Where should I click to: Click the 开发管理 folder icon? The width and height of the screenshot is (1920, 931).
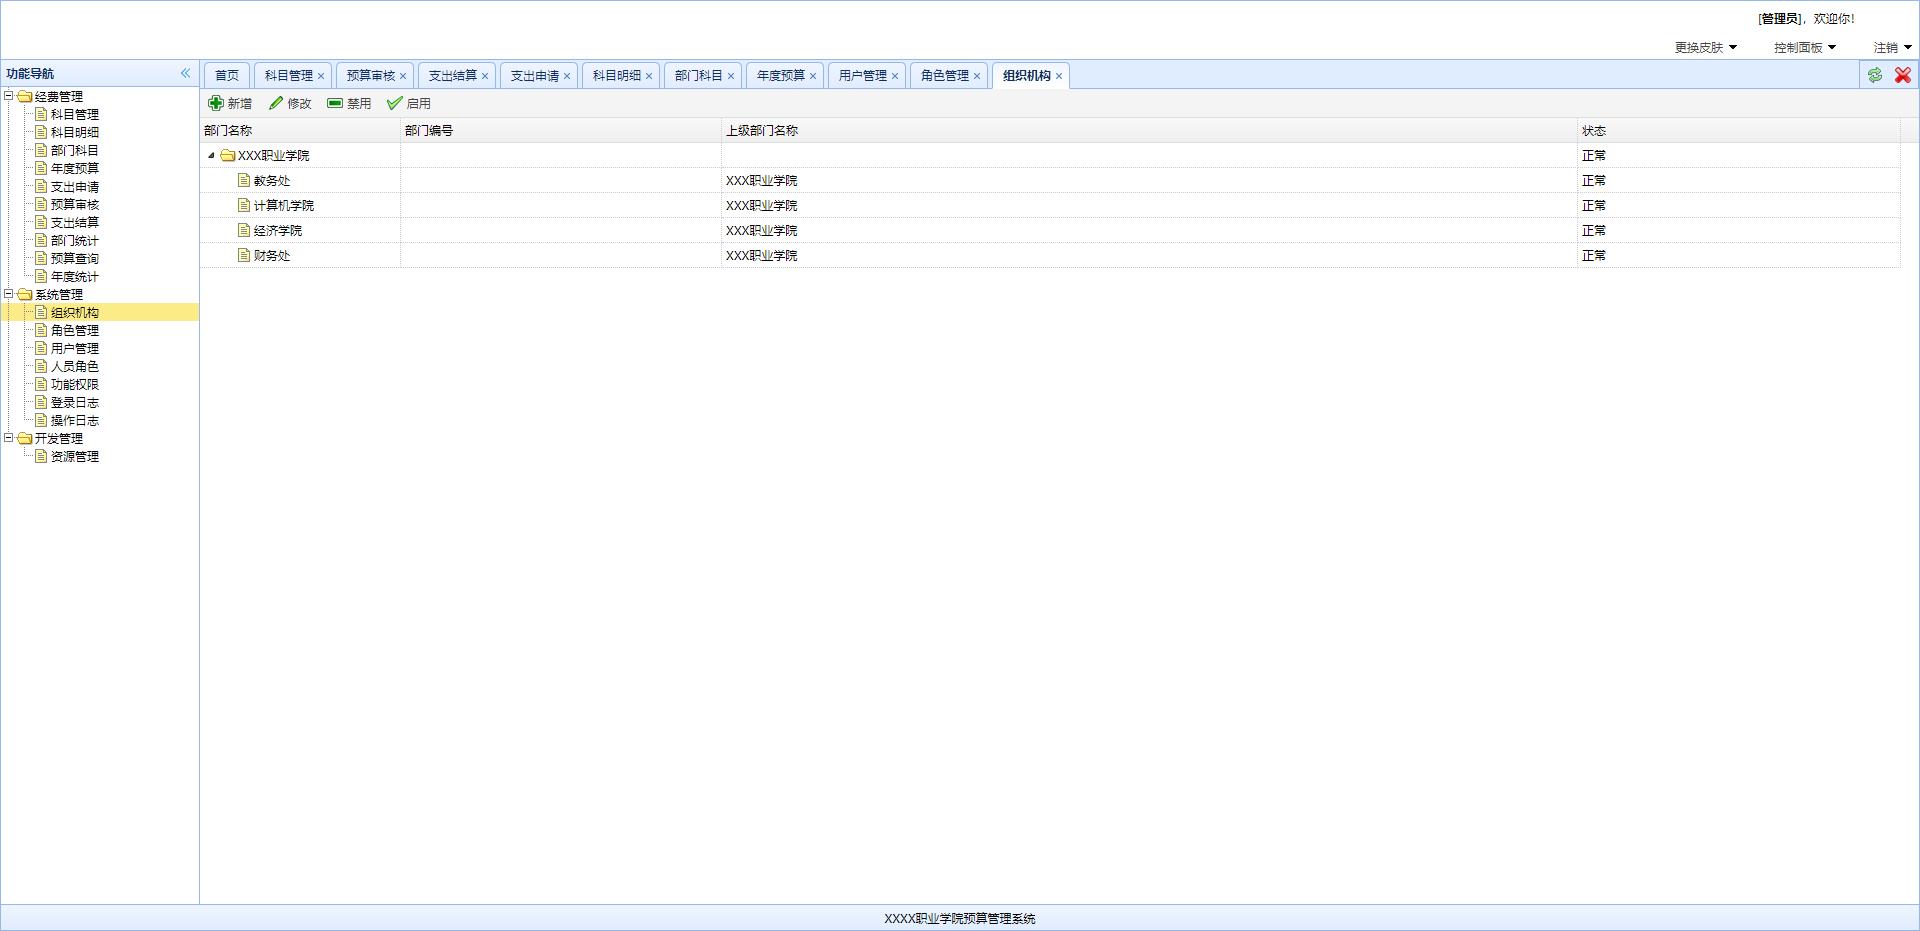(x=25, y=438)
